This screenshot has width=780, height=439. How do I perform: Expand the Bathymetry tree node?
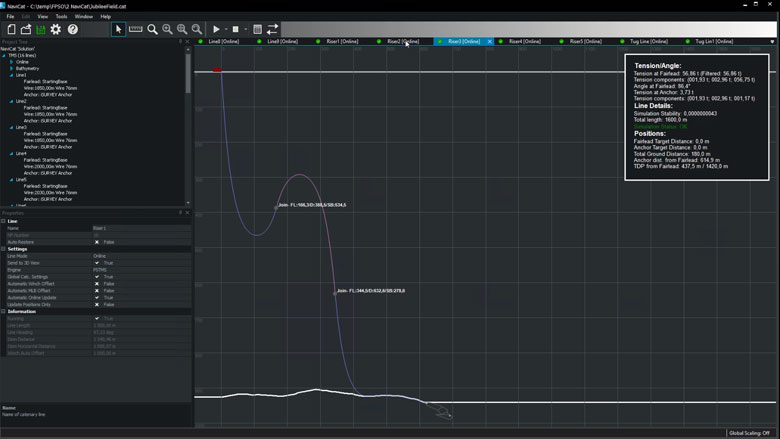pyautogui.click(x=12, y=68)
